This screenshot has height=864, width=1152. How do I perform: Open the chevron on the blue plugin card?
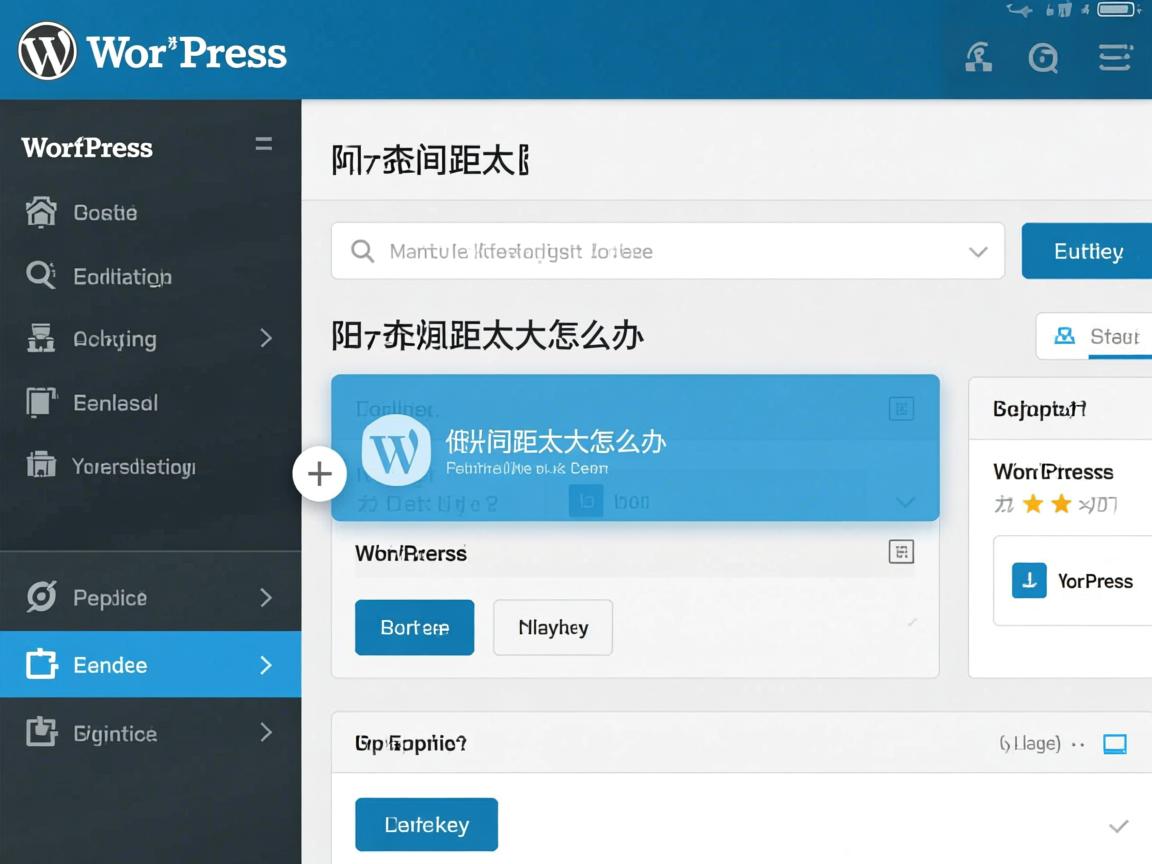pos(905,503)
